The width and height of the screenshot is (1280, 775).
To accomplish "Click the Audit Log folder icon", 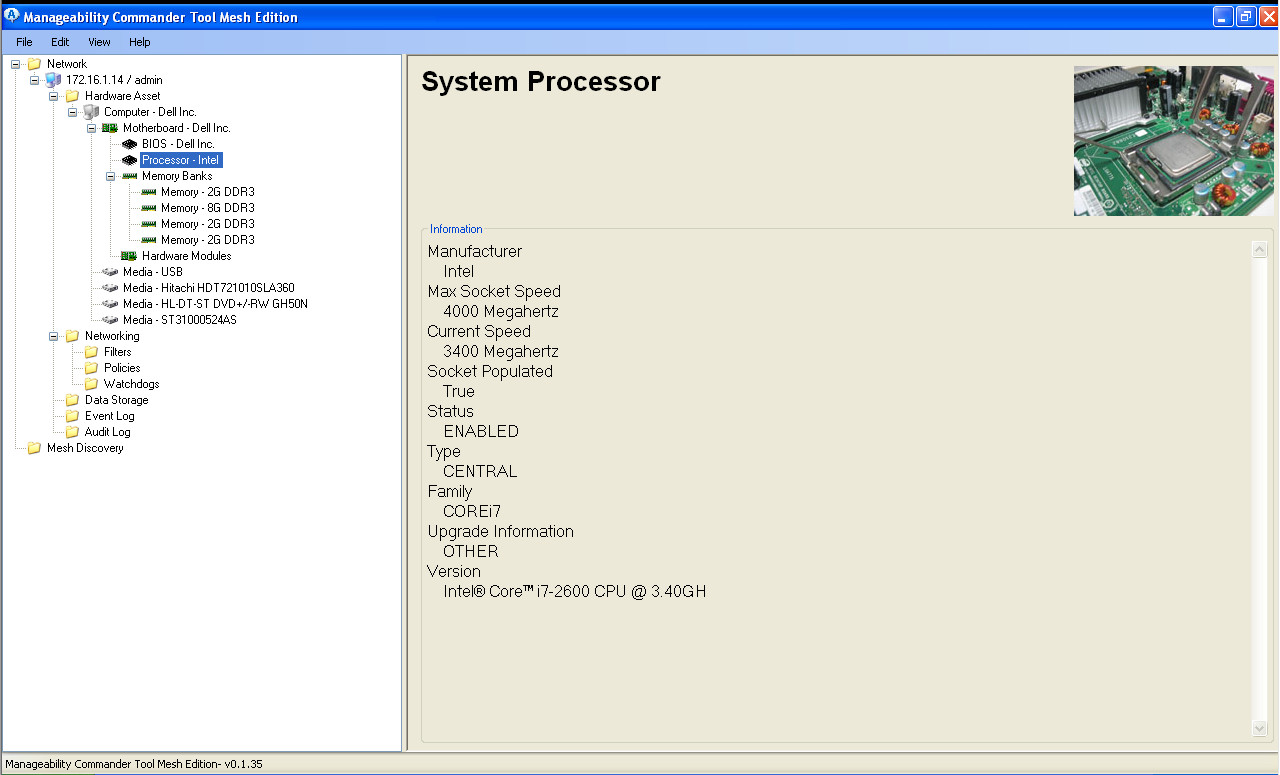I will [72, 432].
